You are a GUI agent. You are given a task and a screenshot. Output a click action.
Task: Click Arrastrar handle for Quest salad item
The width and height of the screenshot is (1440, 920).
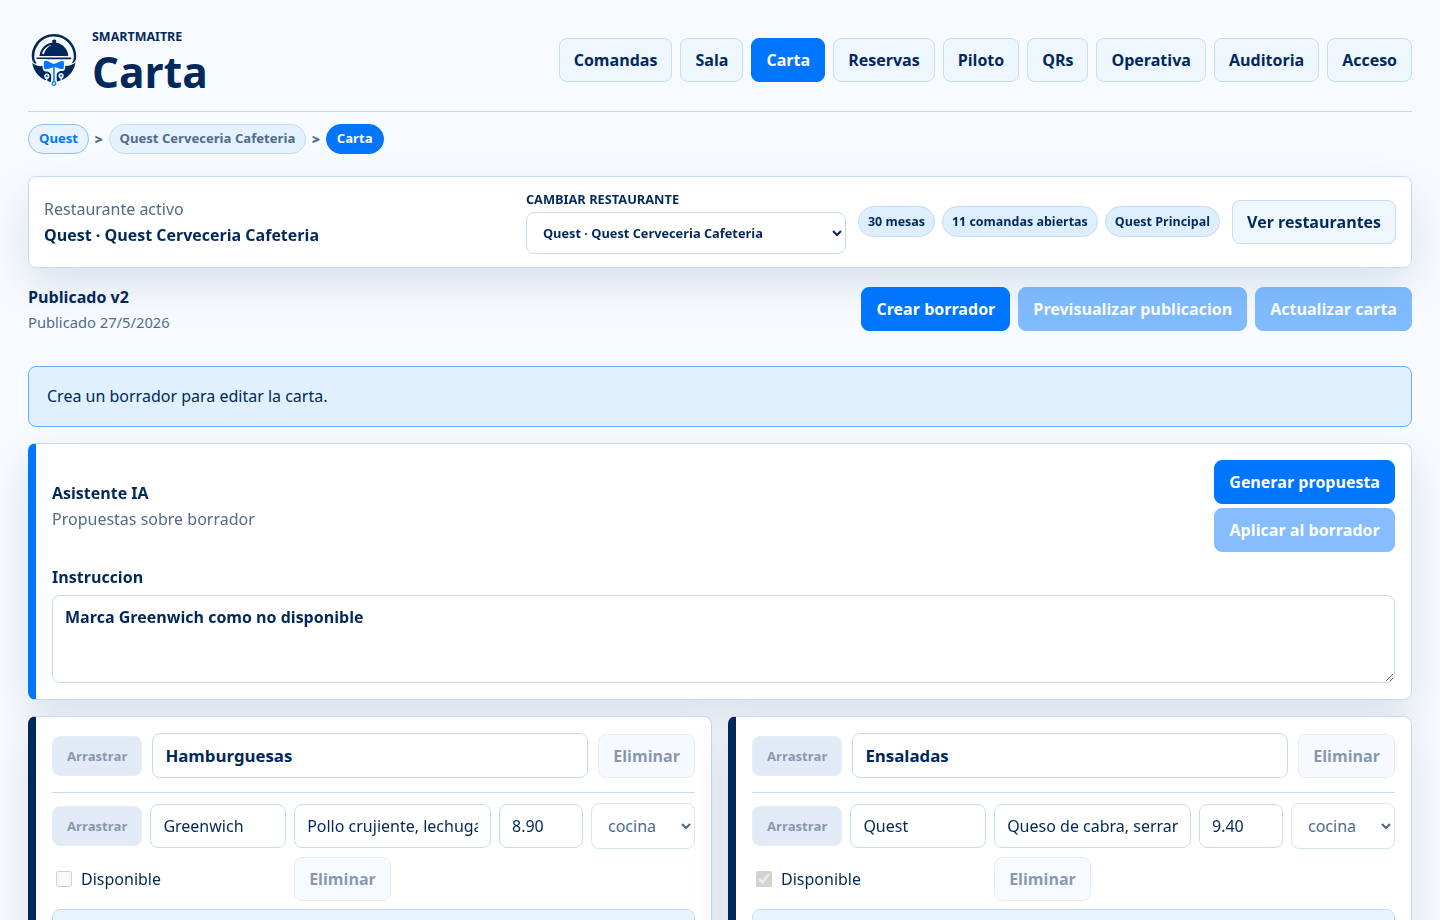click(797, 826)
